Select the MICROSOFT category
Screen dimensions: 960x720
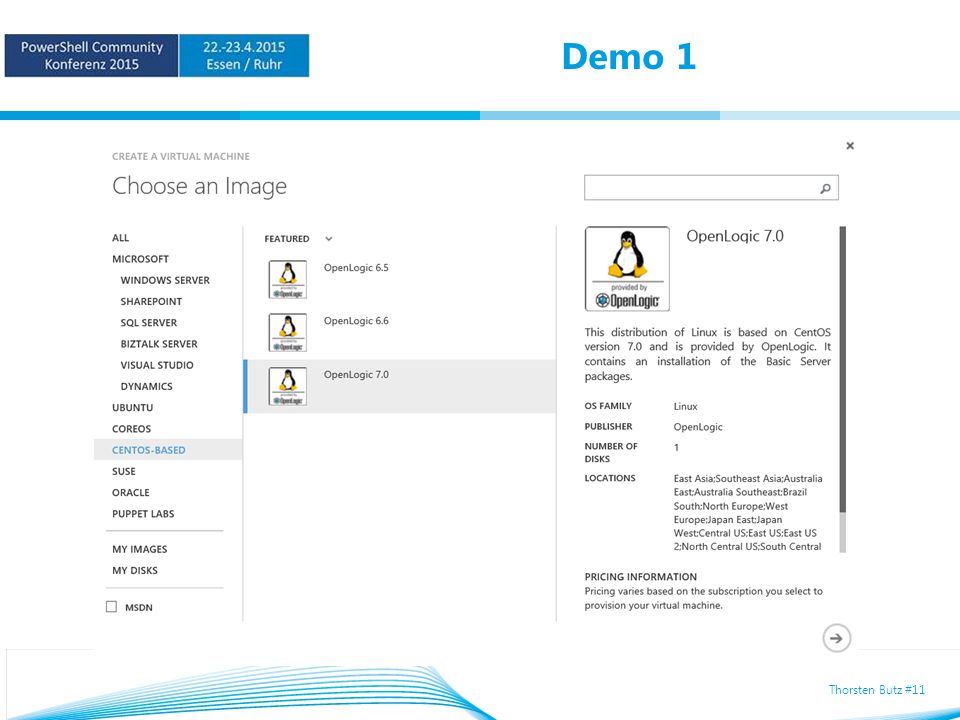tap(140, 259)
